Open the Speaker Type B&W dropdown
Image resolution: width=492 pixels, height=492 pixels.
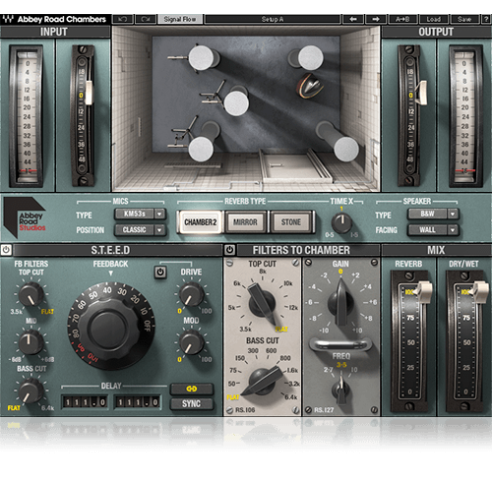click(x=433, y=214)
